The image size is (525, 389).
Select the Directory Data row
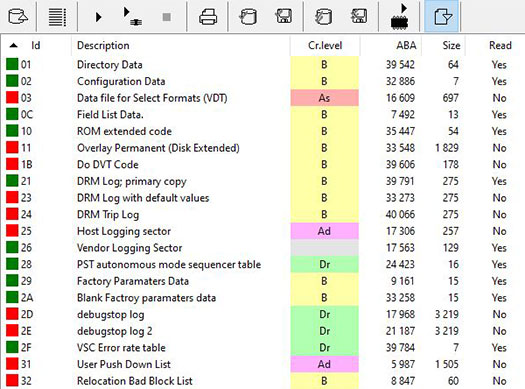(110, 64)
